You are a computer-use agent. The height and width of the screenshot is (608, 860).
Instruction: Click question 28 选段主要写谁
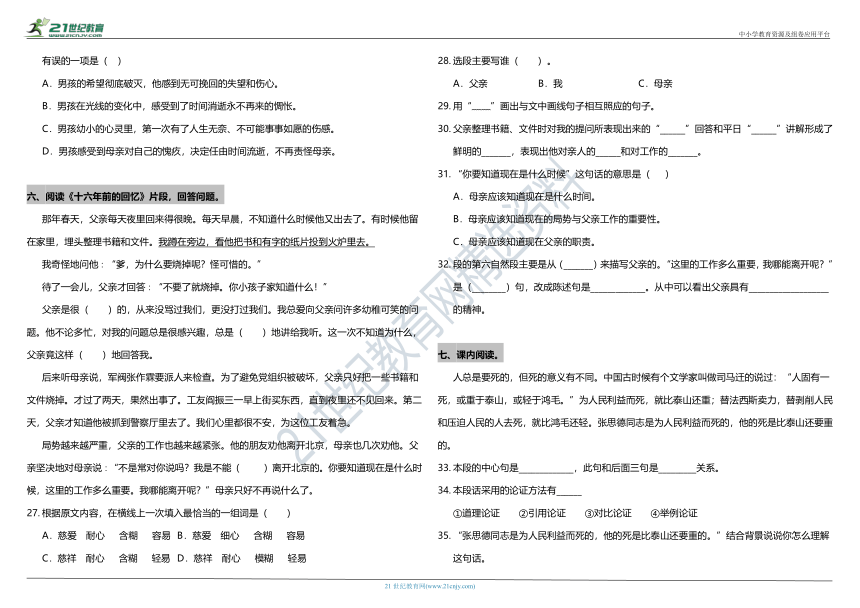click(494, 61)
